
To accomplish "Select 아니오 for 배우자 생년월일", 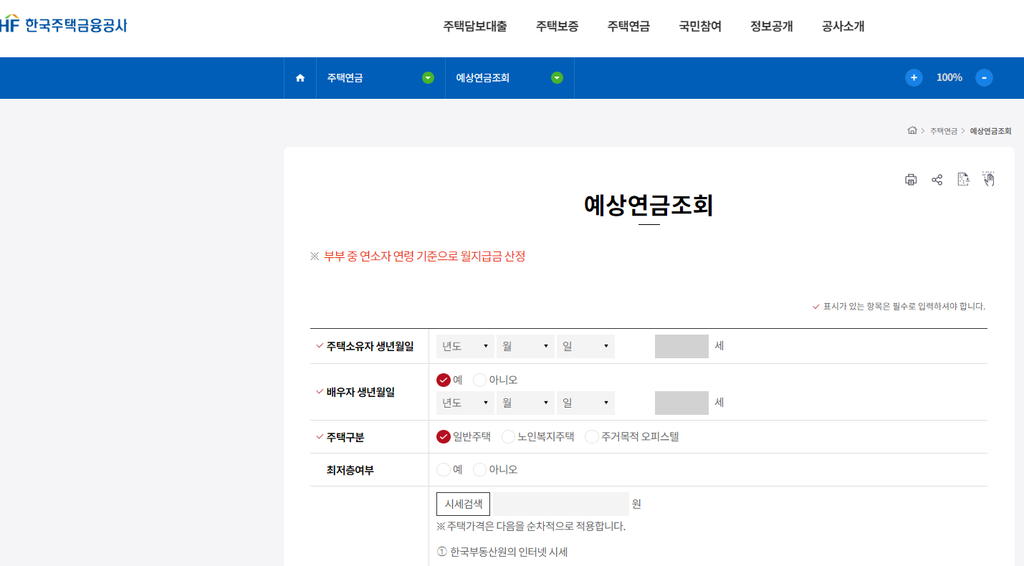I will coord(480,380).
